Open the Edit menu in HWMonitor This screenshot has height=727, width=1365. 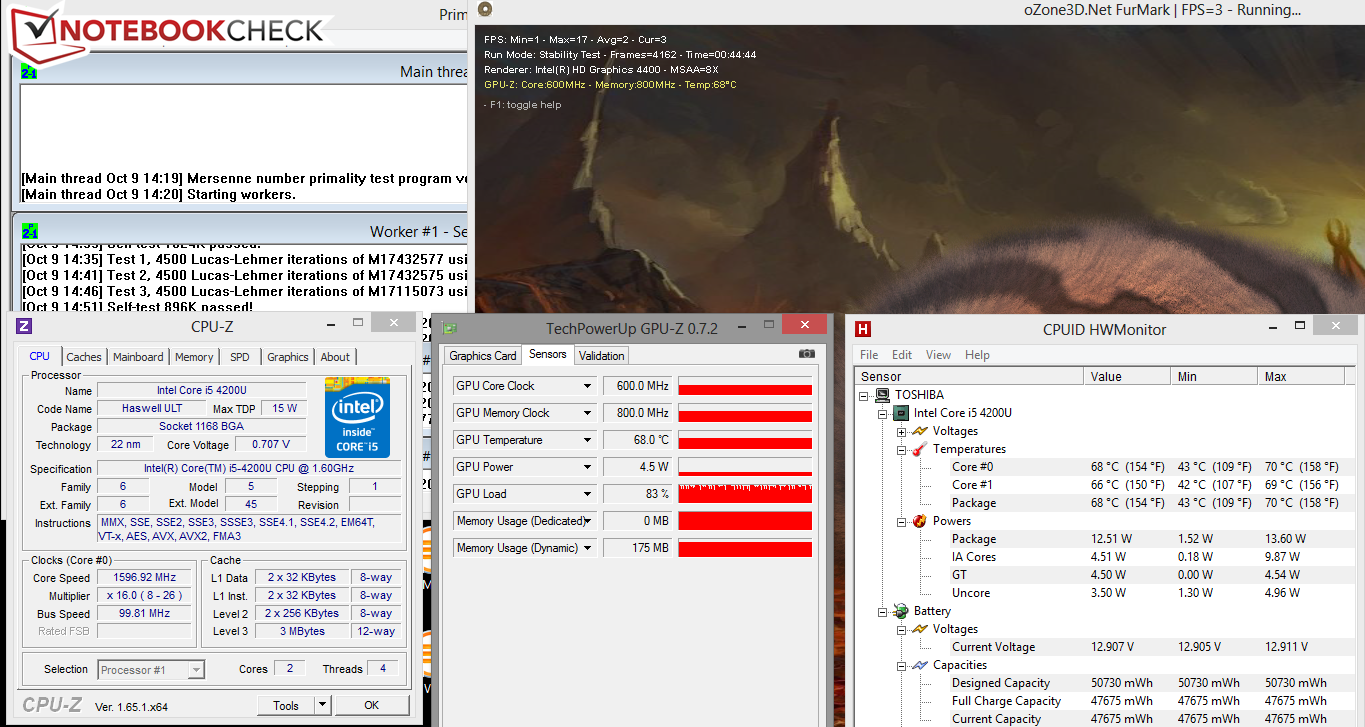pyautogui.click(x=902, y=355)
